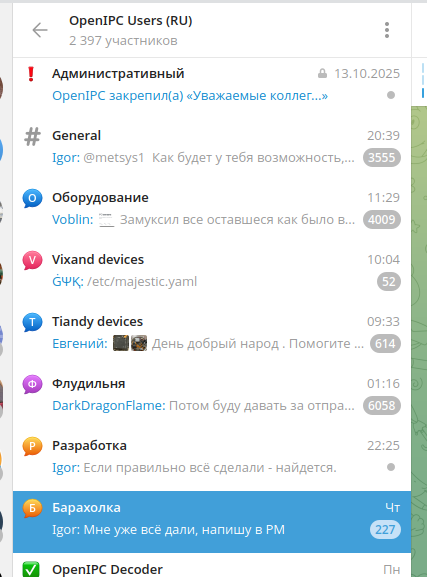Click the green checkmark OpenIPC Decoder icon
The image size is (427, 577).
click(x=31, y=569)
